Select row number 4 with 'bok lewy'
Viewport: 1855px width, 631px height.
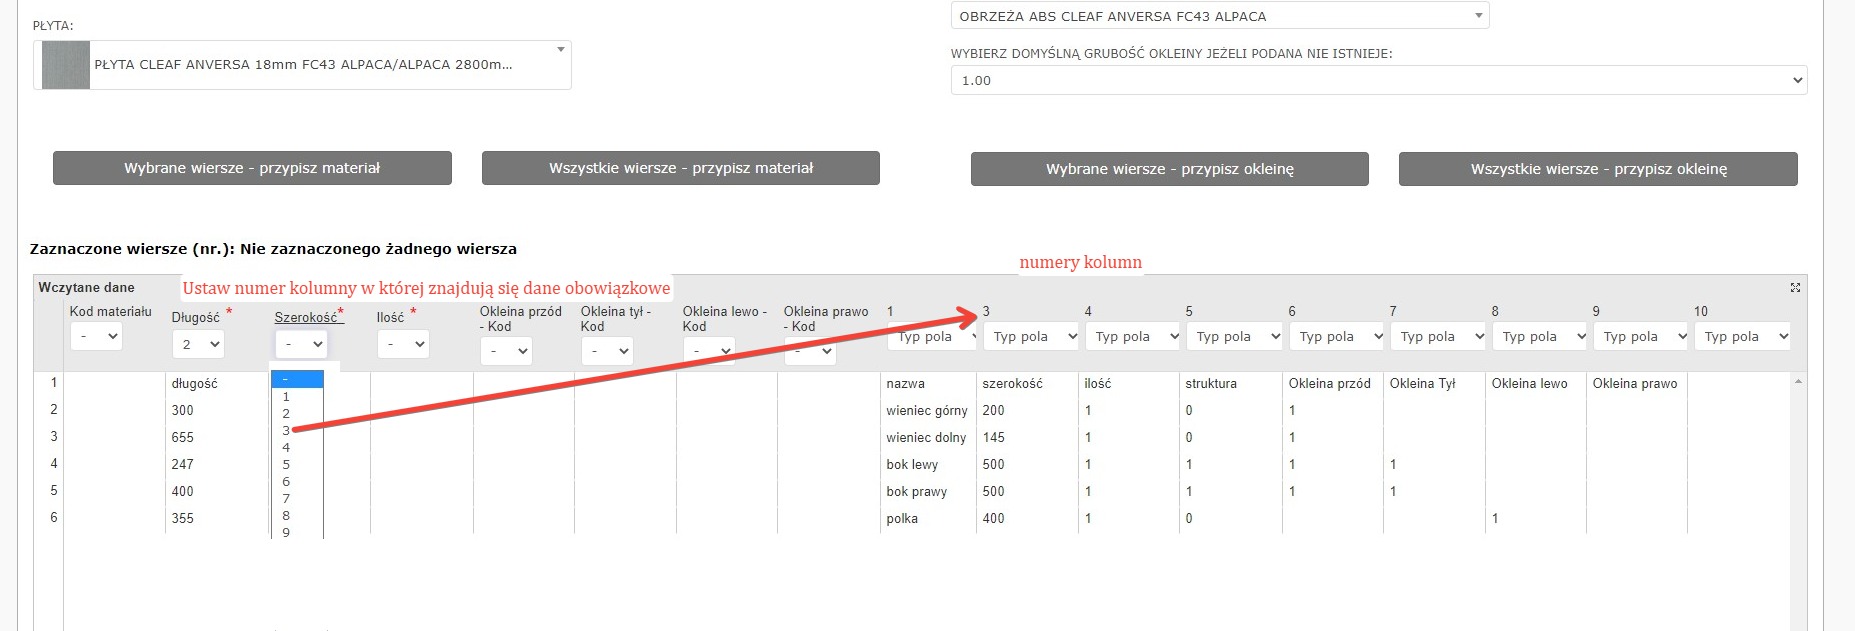pos(54,464)
